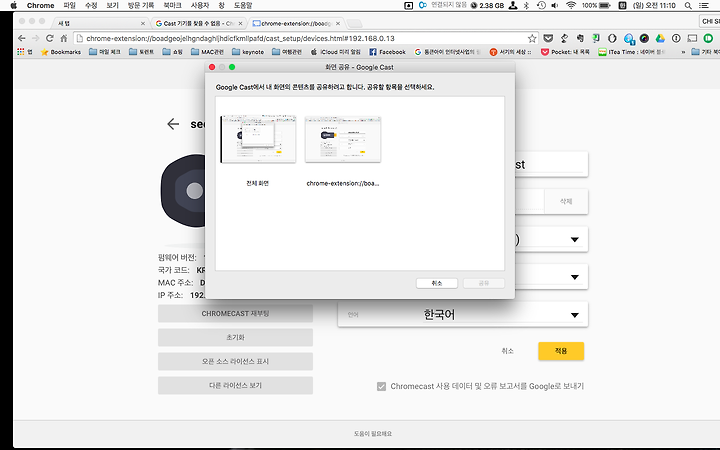
Task: Open the Apple menu
Action: click(x=13, y=6)
